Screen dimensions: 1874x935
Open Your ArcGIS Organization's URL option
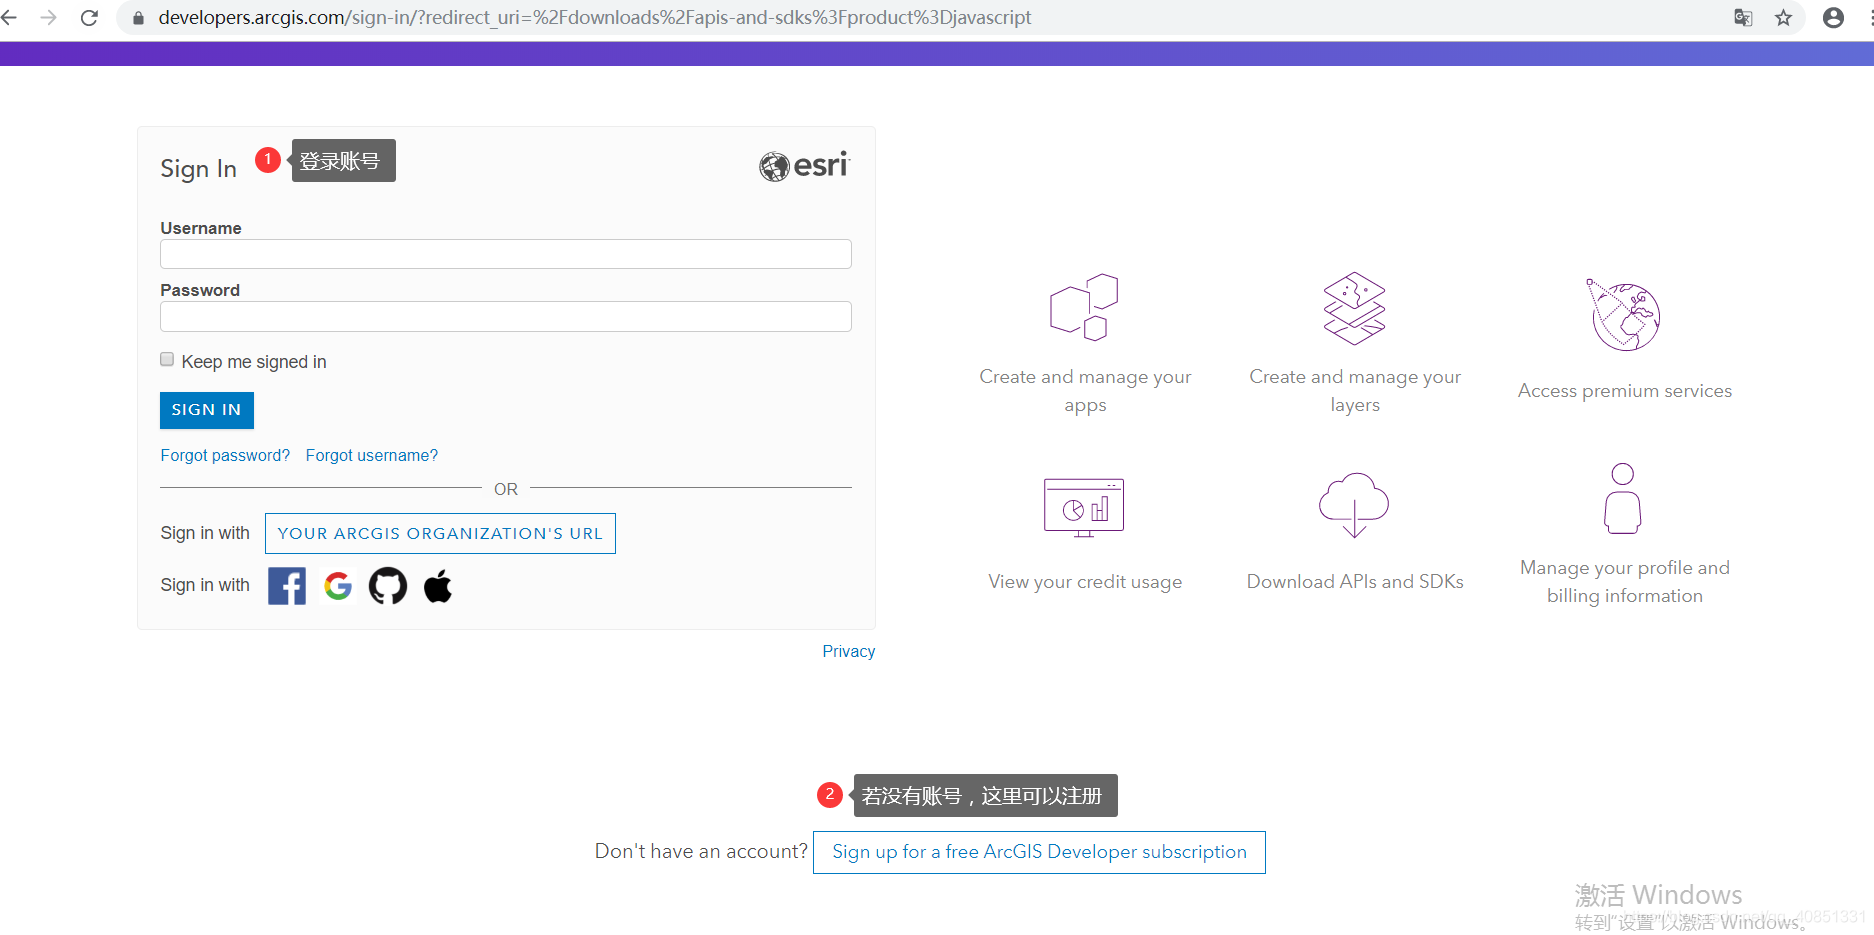[440, 533]
